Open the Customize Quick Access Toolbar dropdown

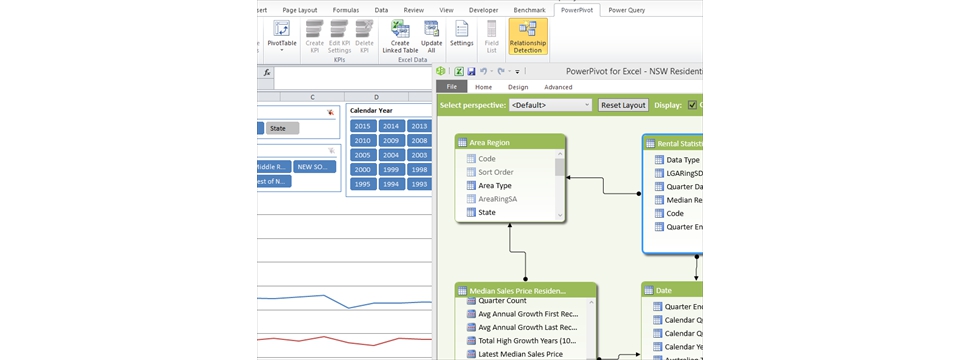[x=517, y=72]
